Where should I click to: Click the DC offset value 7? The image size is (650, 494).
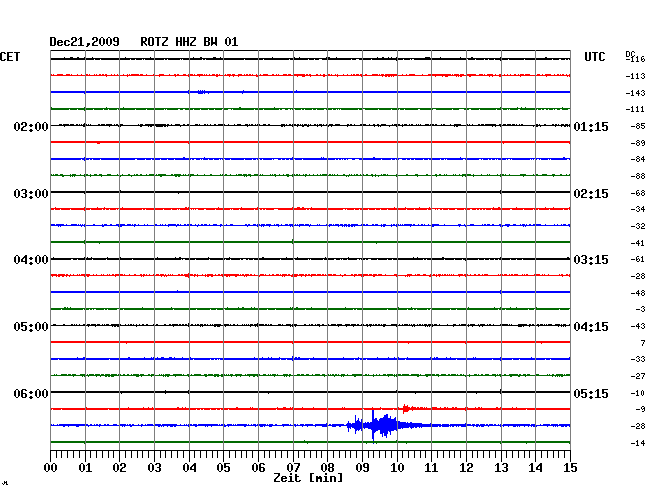[643, 343]
